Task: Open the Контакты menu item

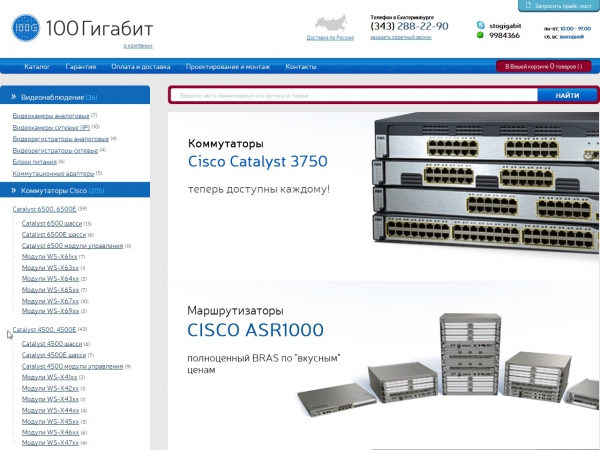Action: point(301,66)
